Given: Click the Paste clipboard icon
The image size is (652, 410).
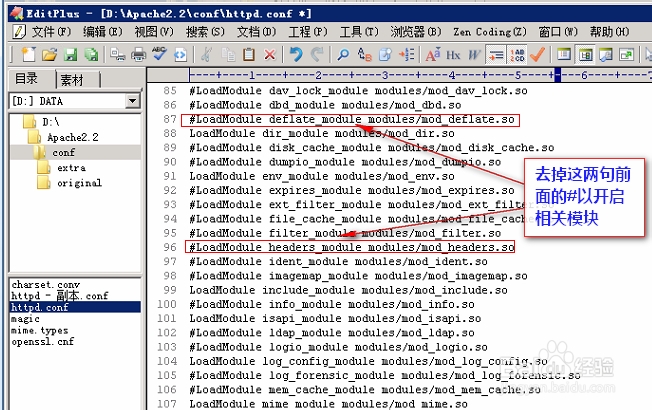Looking at the screenshot, I should click(249, 54).
